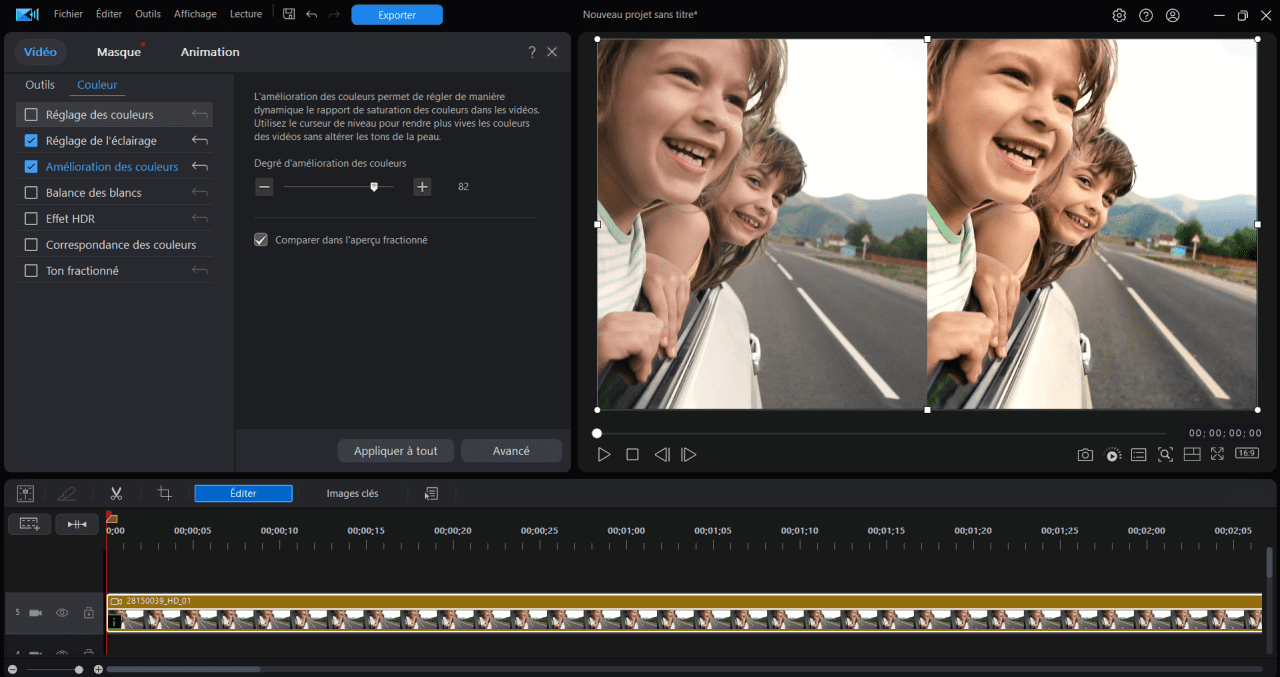Reset Réglage de l'éclairage with arrow icon
Image resolution: width=1280 pixels, height=677 pixels.
(x=200, y=141)
